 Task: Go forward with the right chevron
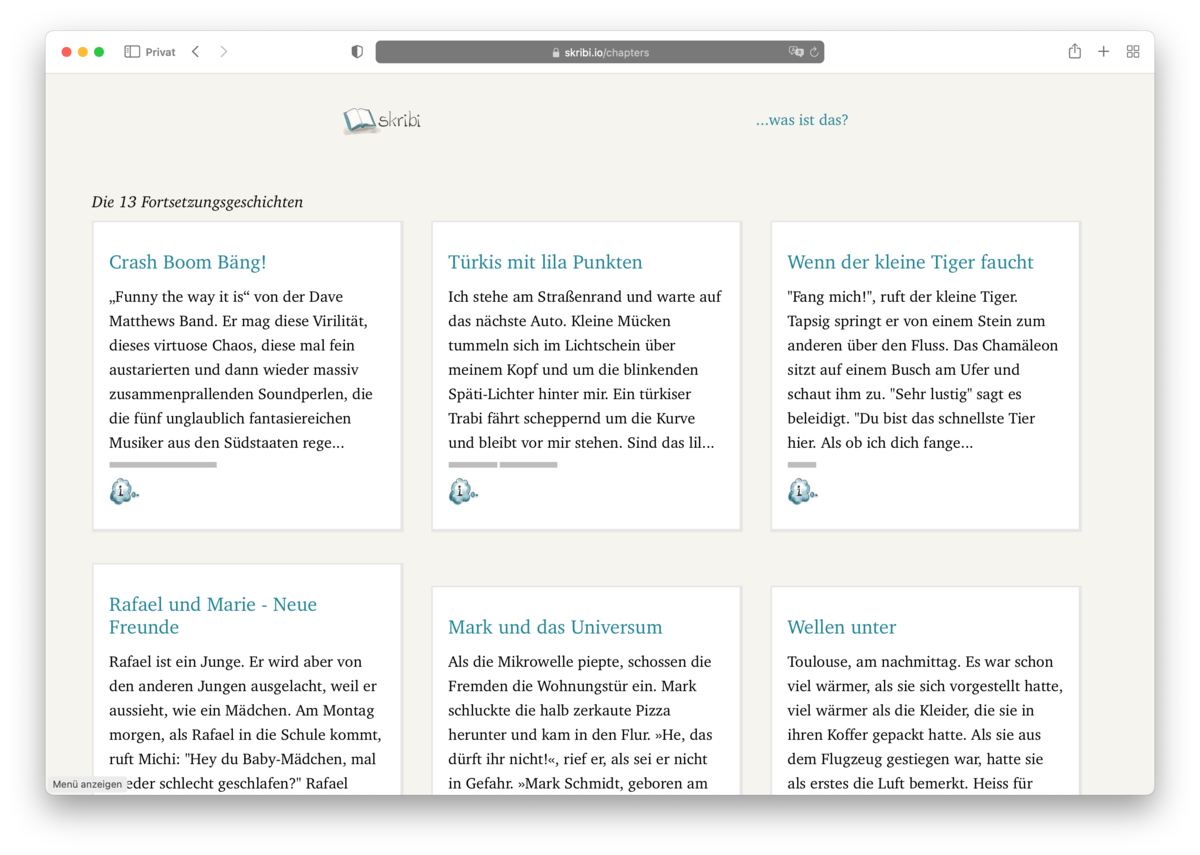224,52
